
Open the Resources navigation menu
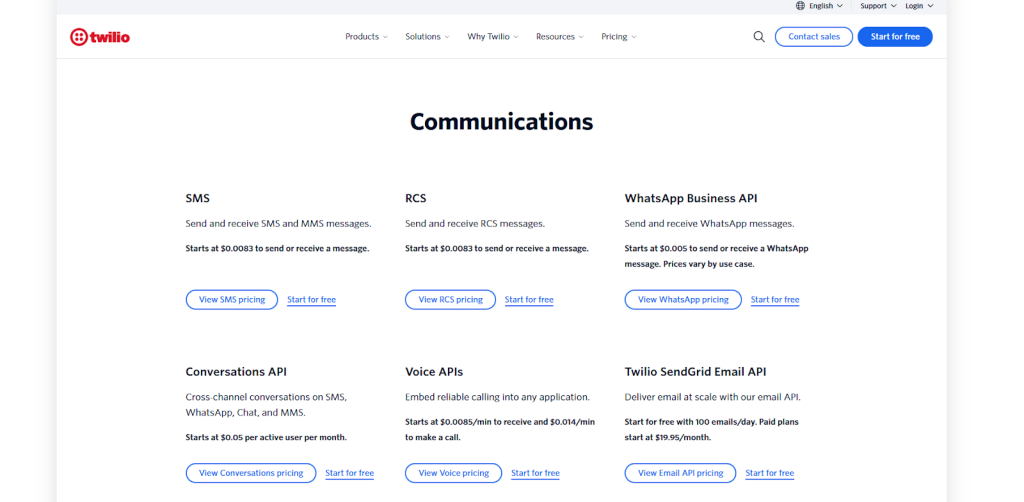click(x=559, y=37)
